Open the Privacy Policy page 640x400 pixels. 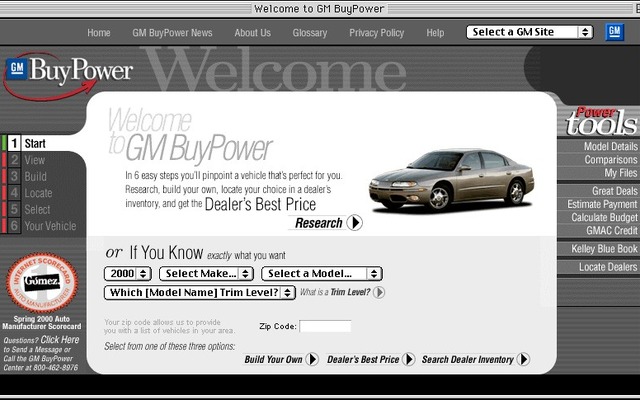tap(376, 33)
